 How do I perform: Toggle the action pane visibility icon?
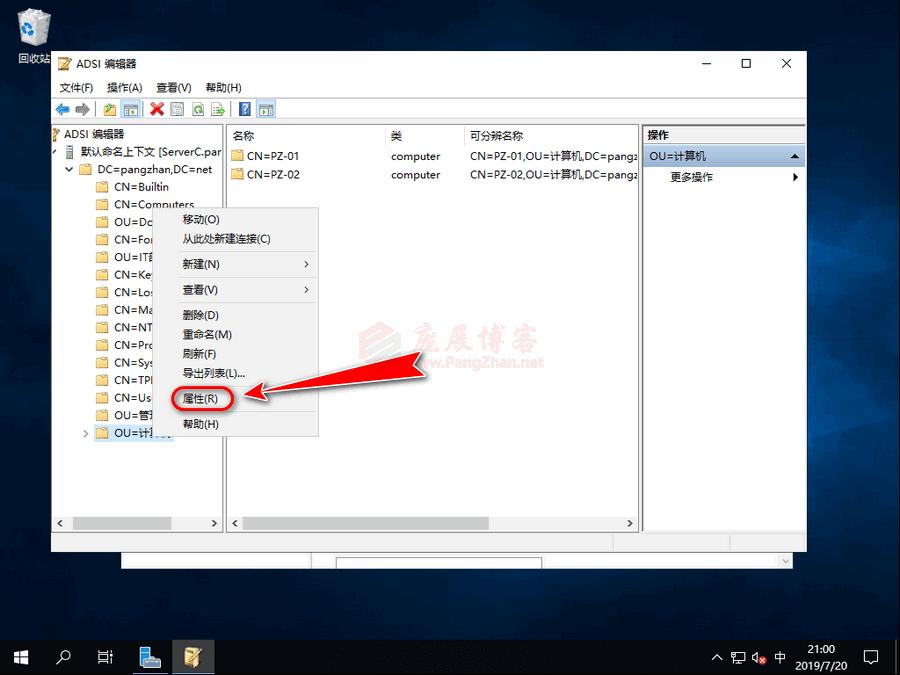[x=265, y=109]
